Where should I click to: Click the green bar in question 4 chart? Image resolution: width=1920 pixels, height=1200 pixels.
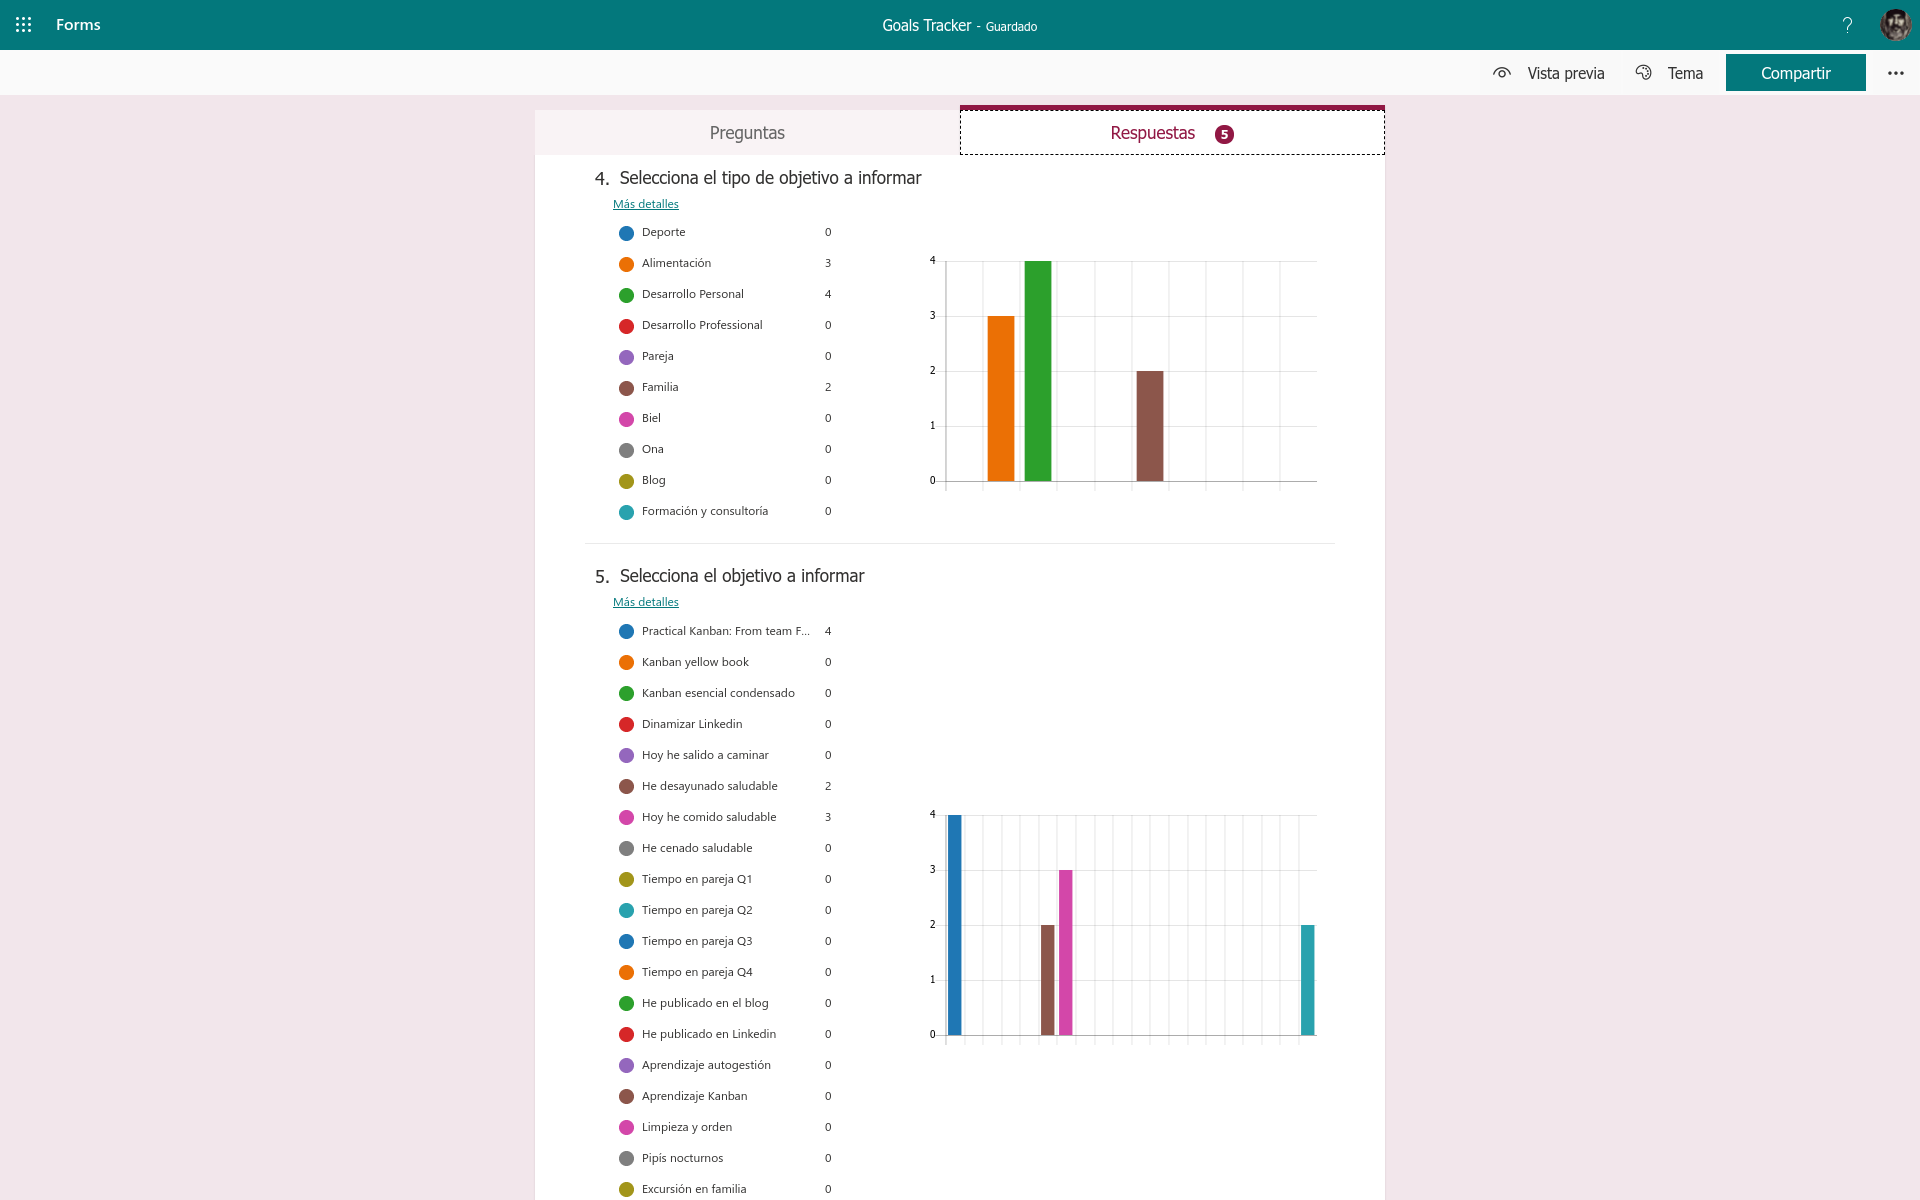click(x=1038, y=371)
